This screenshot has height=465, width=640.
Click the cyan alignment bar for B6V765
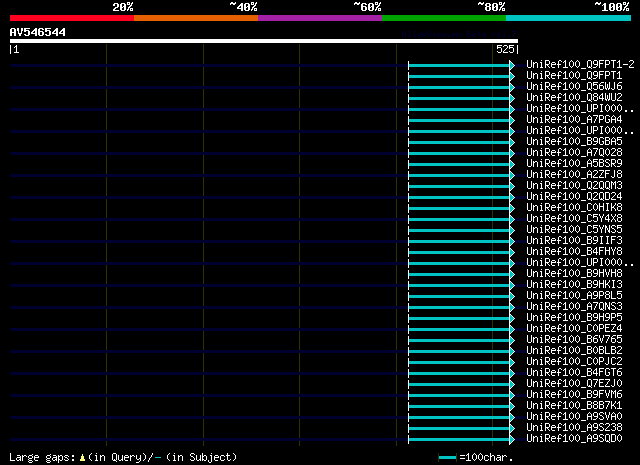tap(459, 341)
